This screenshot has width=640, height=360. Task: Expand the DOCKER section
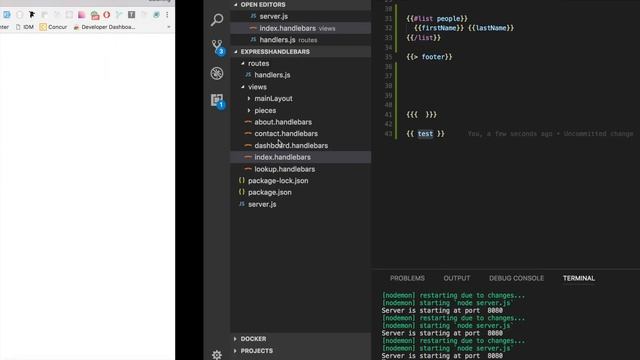(x=236, y=339)
